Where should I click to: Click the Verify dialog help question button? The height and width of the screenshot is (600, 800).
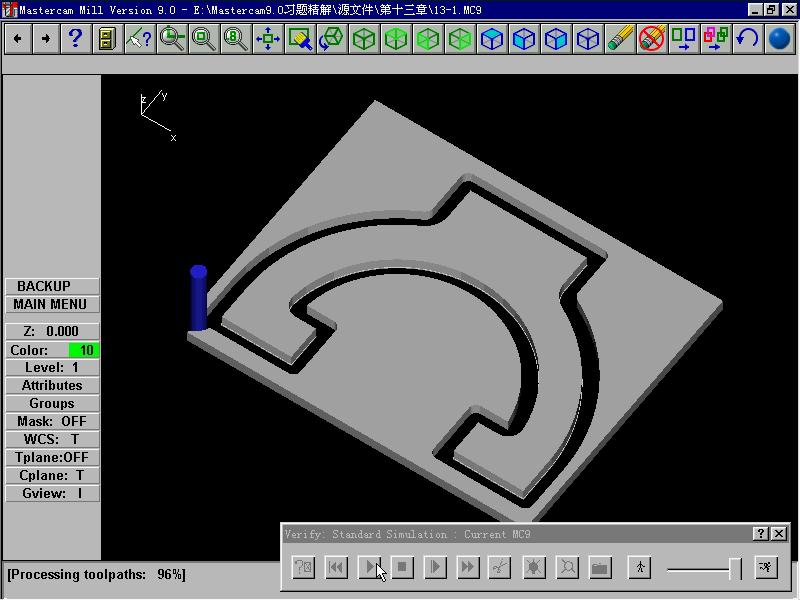(x=760, y=534)
